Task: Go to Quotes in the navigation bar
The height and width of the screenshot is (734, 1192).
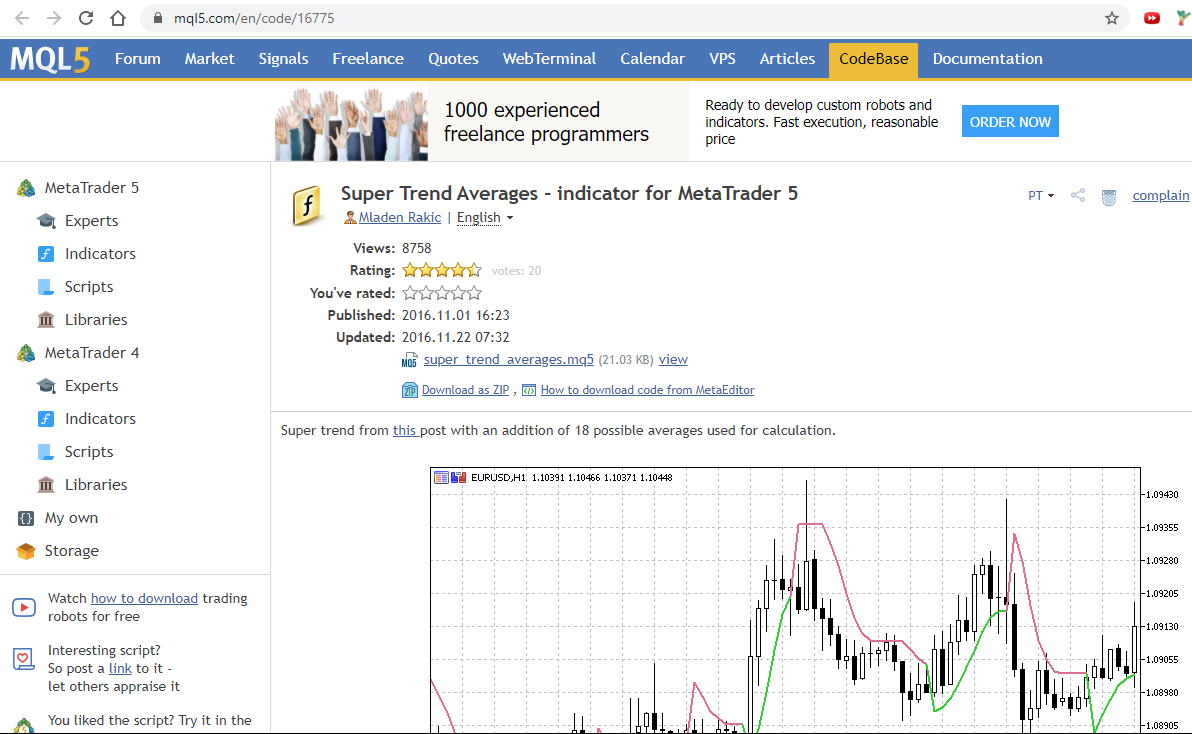Action: click(453, 59)
